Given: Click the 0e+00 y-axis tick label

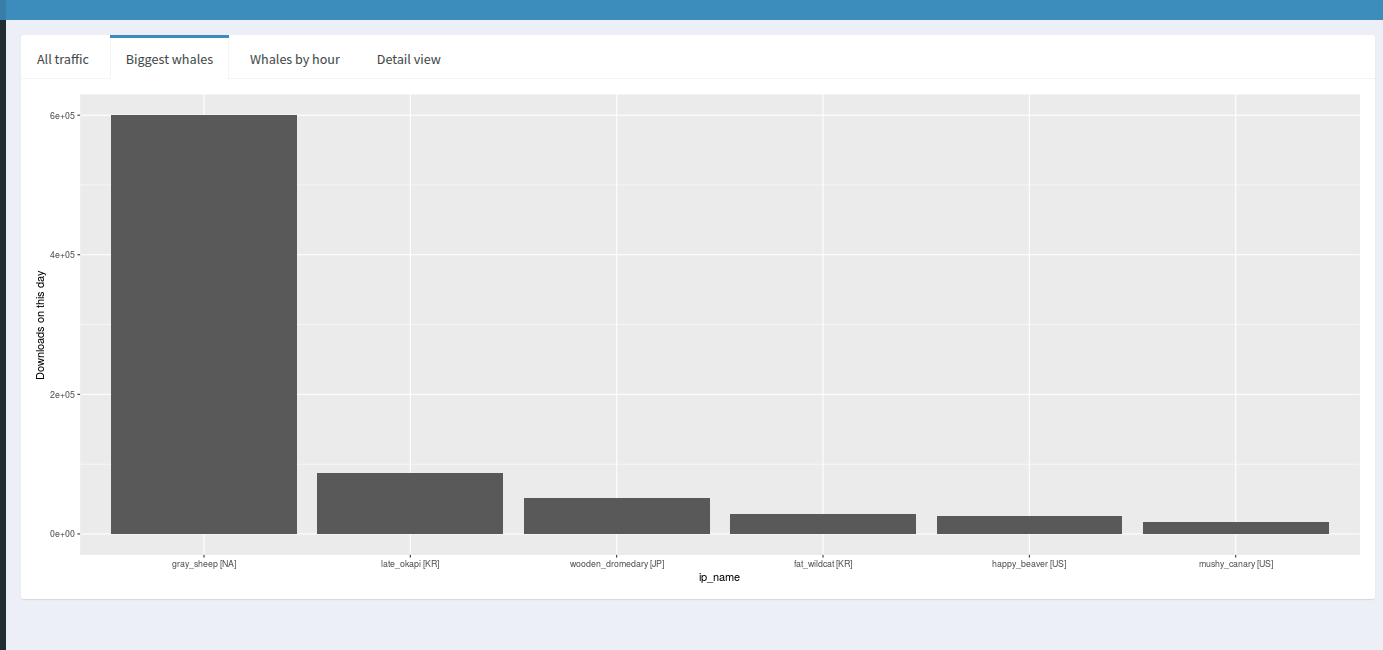Looking at the screenshot, I should click(x=61, y=534).
